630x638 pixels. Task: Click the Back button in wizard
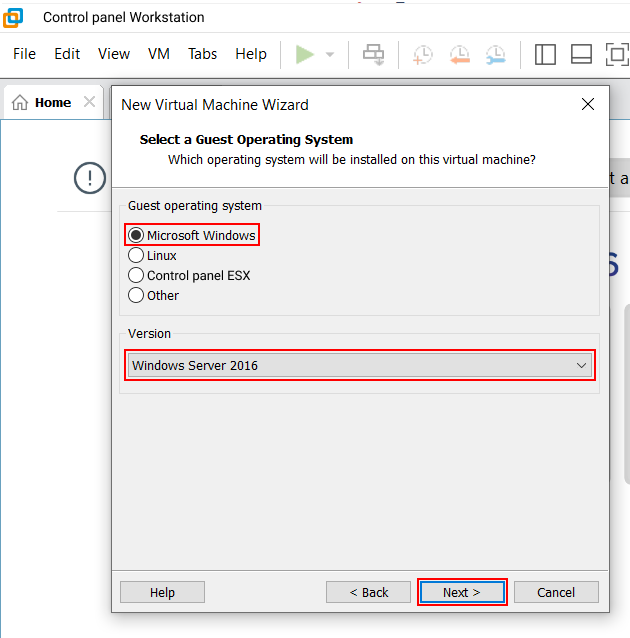[368, 592]
